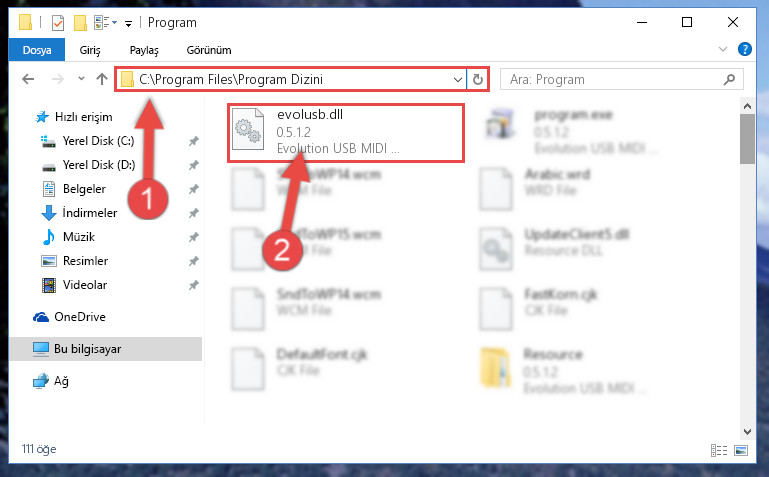Switch to large thumbnails view icon
Image resolution: width=769 pixels, height=477 pixels.
tap(741, 450)
